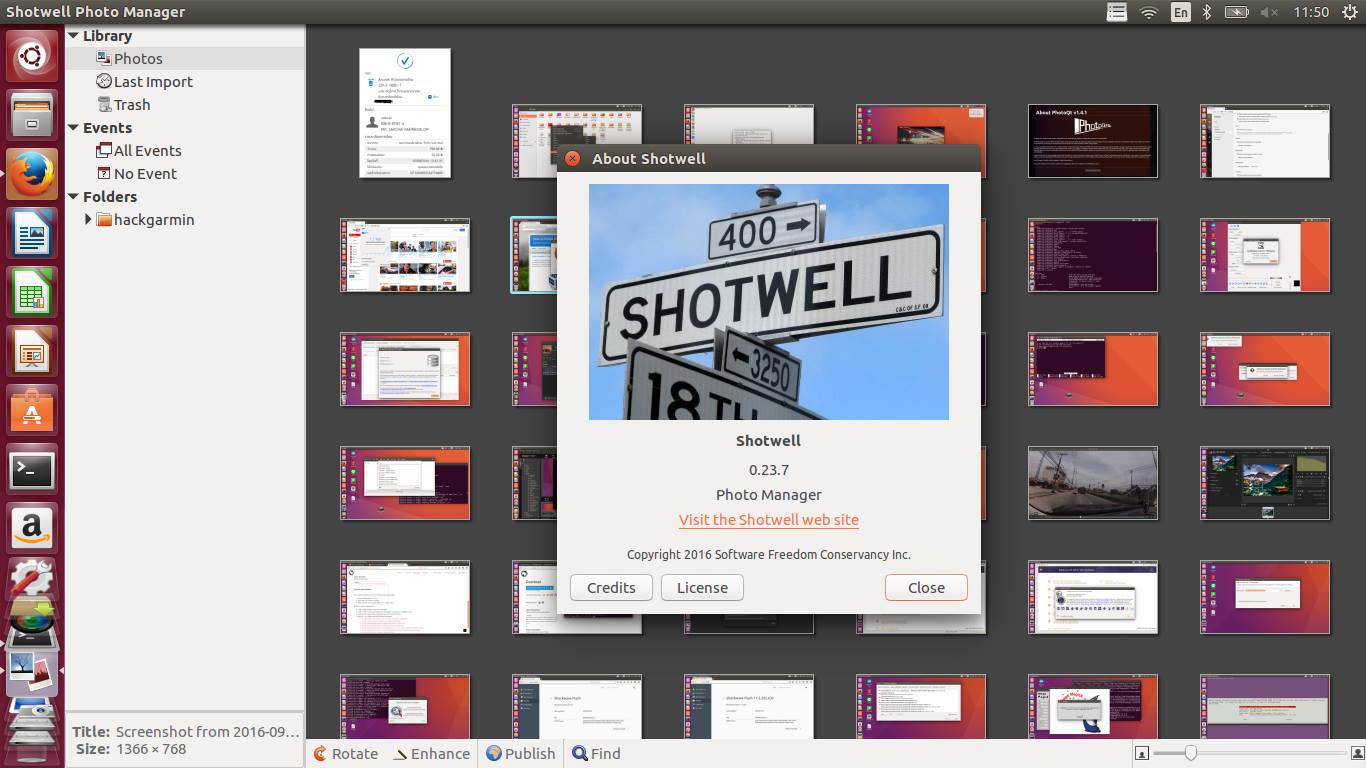The height and width of the screenshot is (768, 1366).
Task: Click the Wi-Fi network indicator
Action: [x=1149, y=12]
